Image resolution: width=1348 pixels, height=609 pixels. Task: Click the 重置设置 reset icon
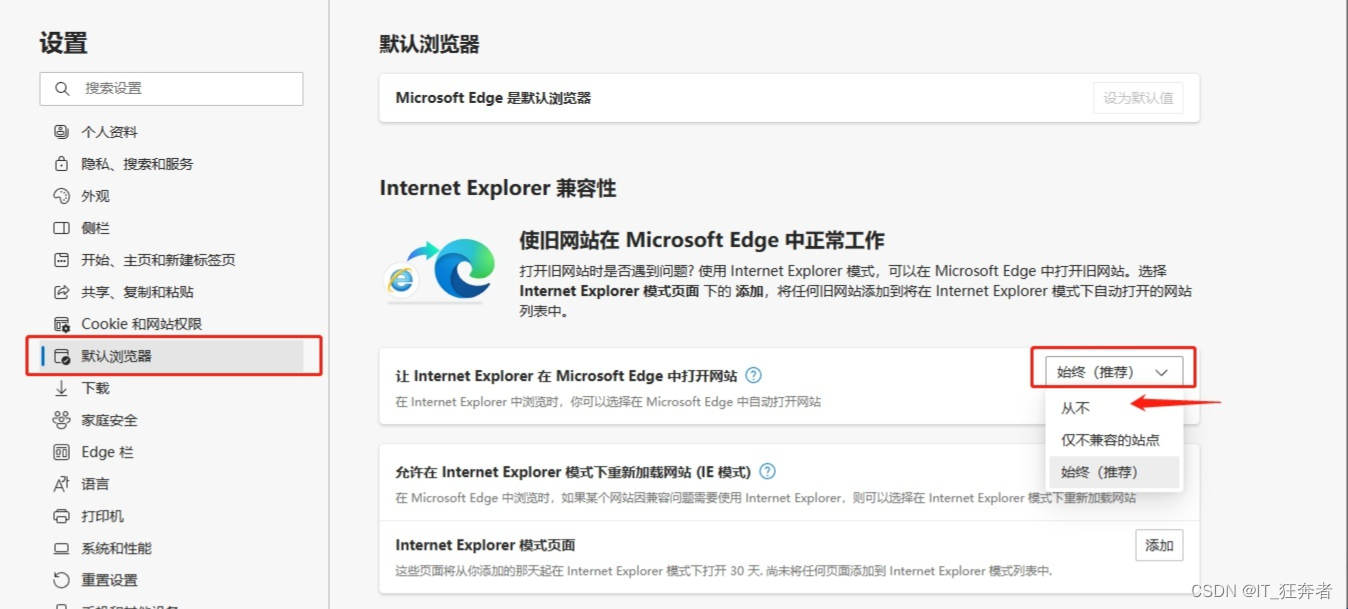coord(62,580)
